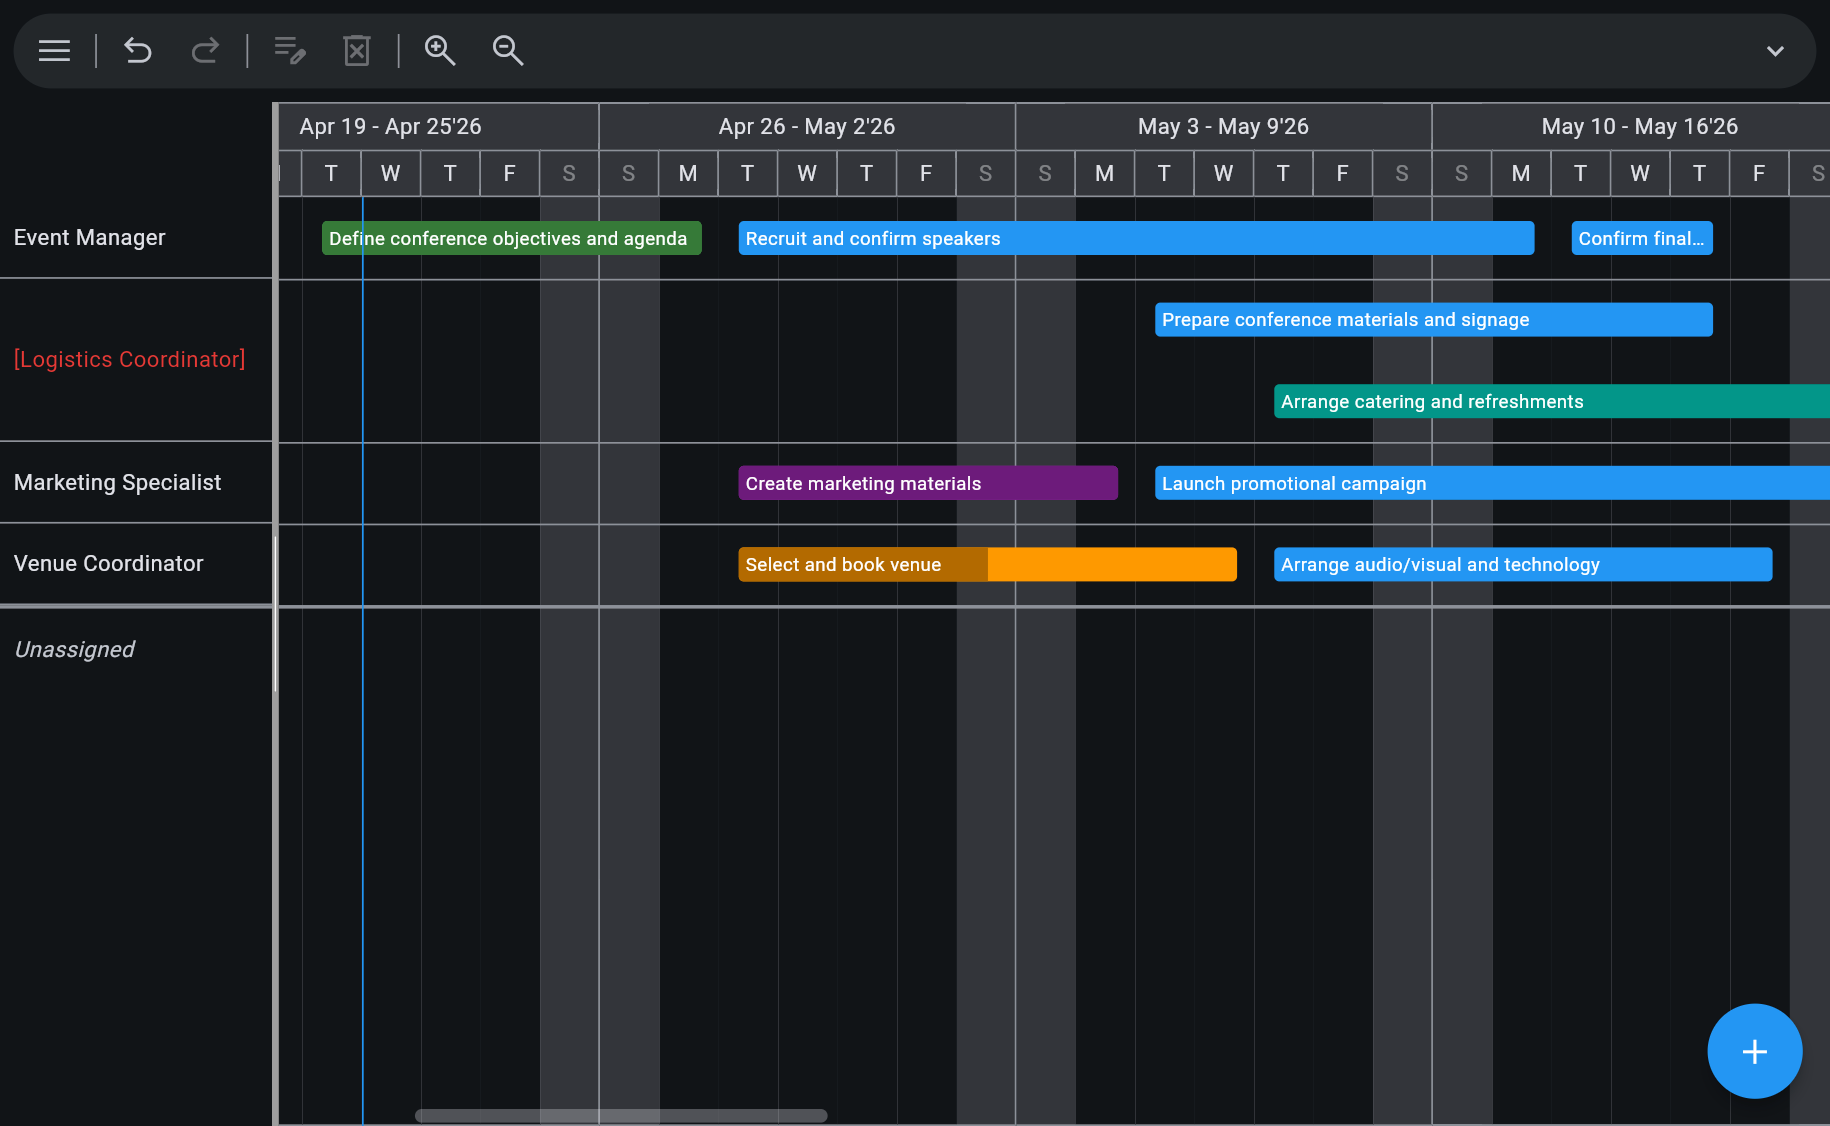The height and width of the screenshot is (1126, 1830).
Task: Click the delete task icon
Action: 357,51
